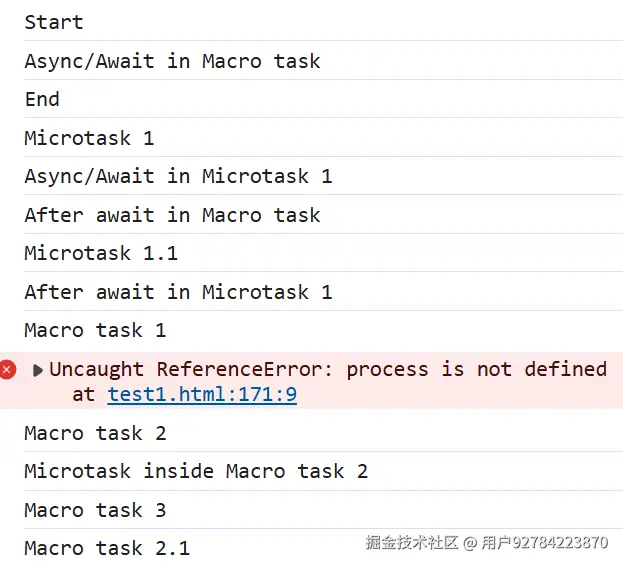Expand the Uncaught ReferenceError message

click(38, 370)
